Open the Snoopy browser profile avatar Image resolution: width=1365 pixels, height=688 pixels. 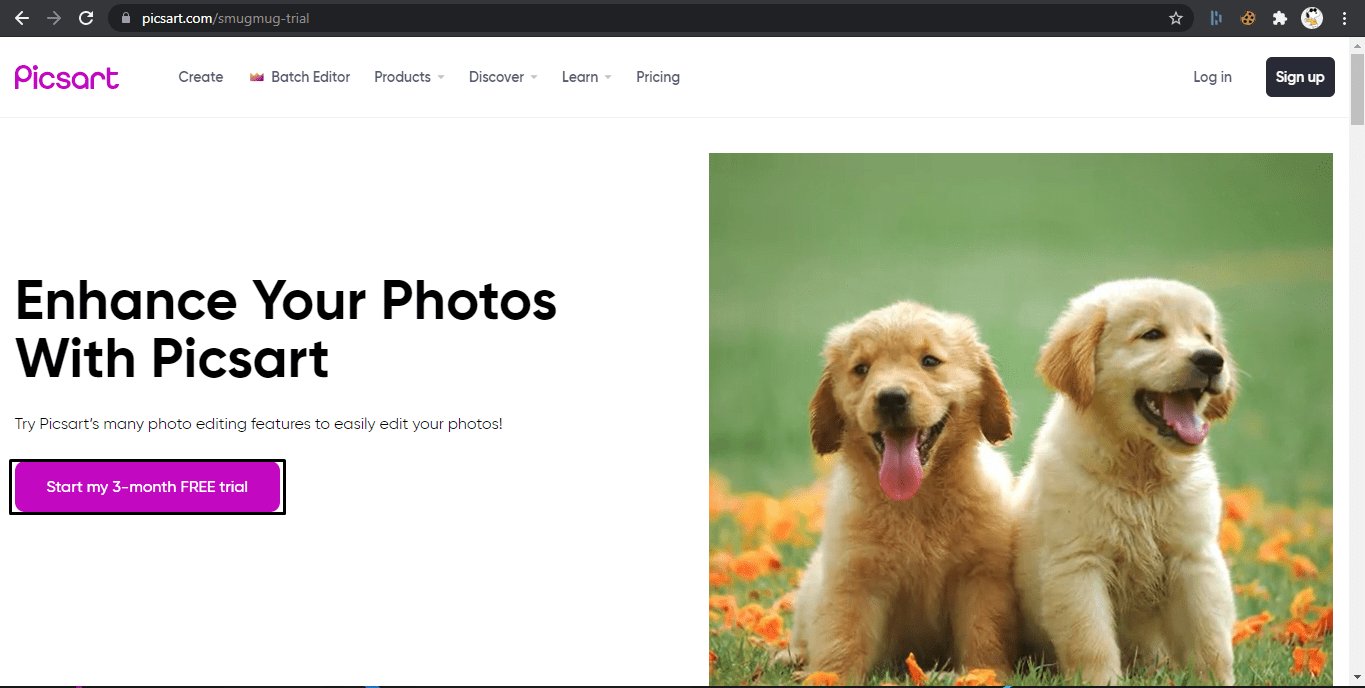(x=1311, y=17)
